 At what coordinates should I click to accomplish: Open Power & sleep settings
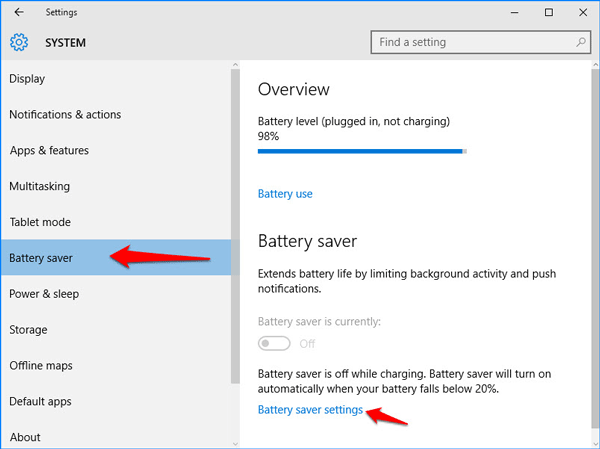[44, 294]
